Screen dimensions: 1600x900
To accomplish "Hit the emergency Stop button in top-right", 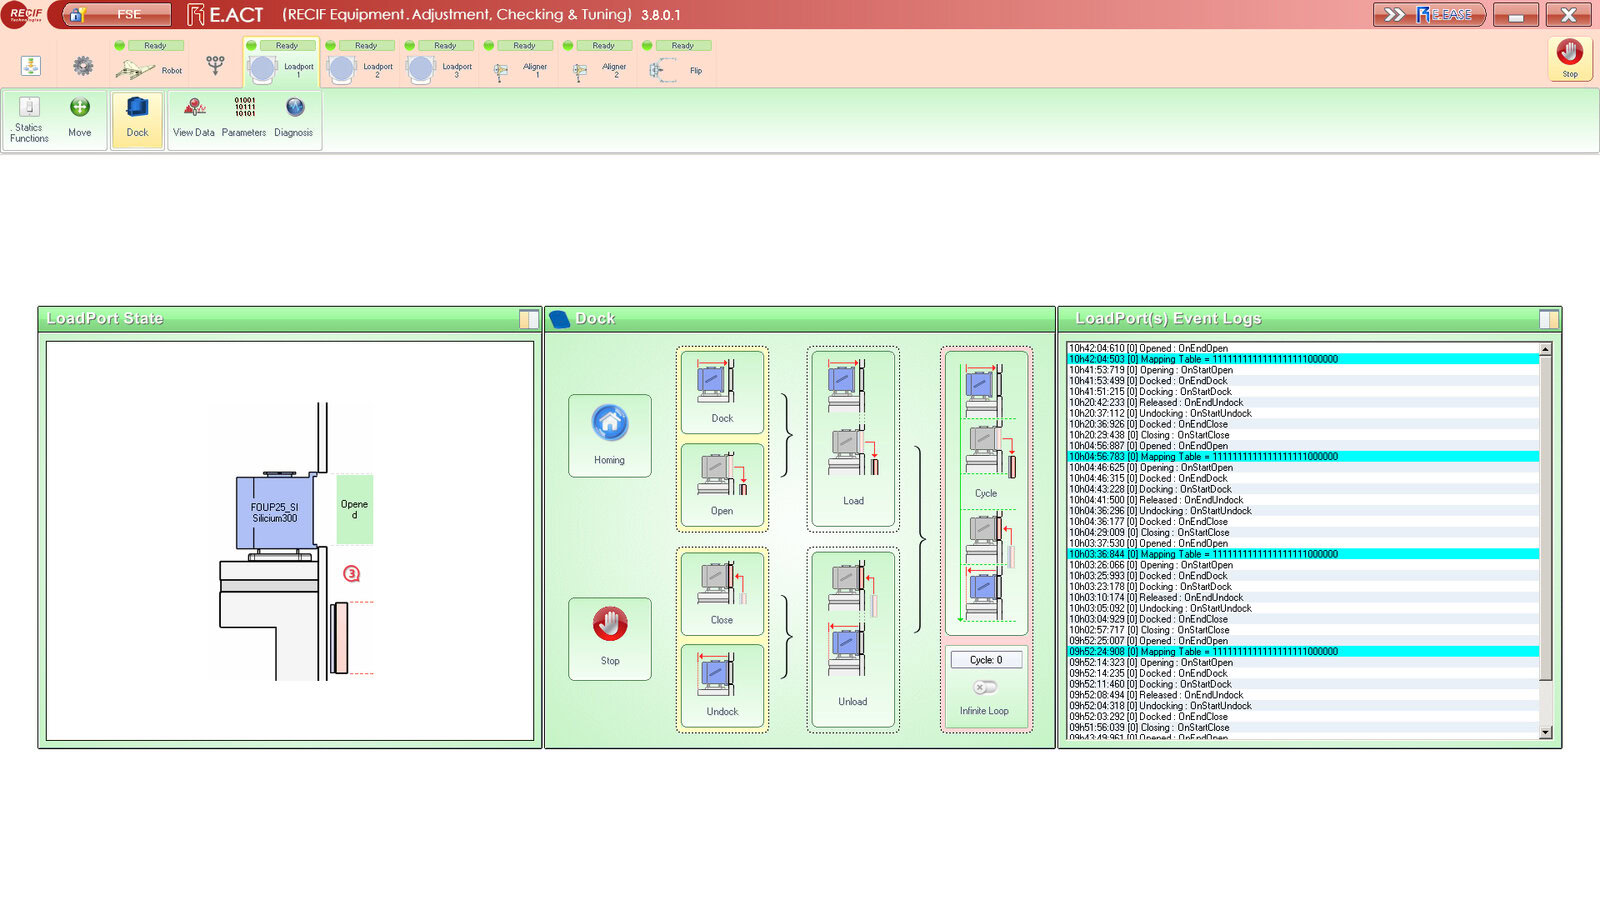I will click(x=1569, y=58).
